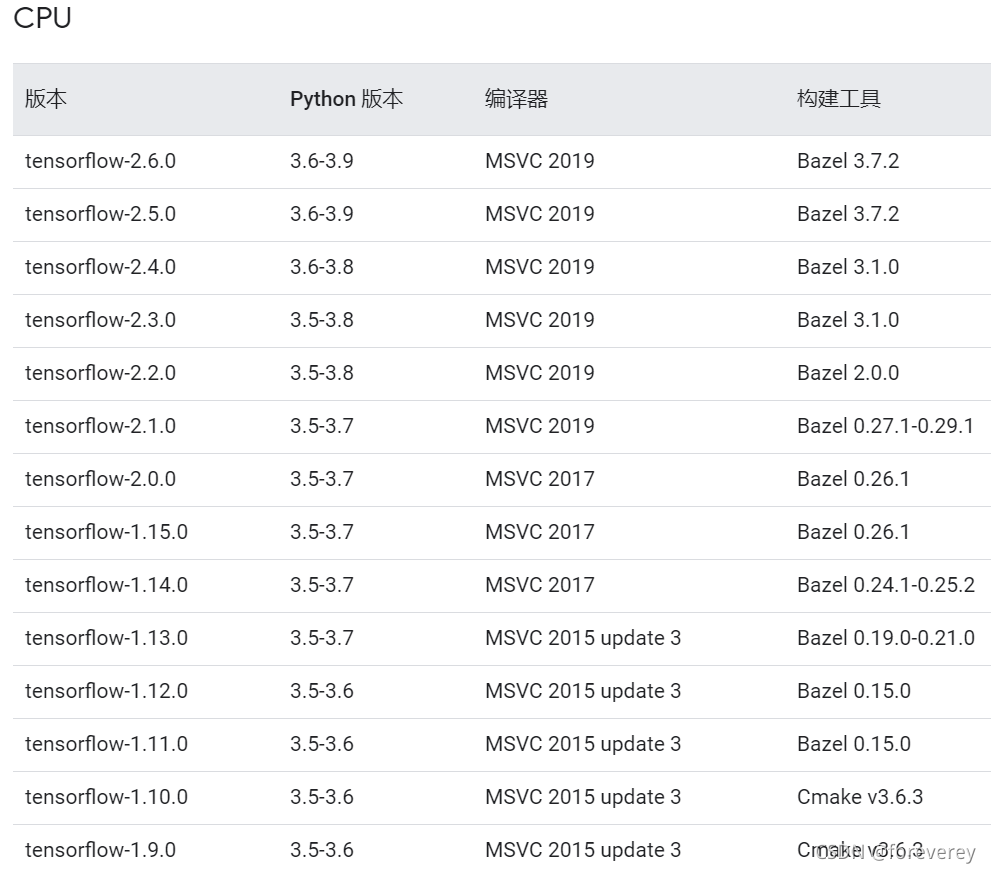
Task: Click MSVC 2015 update 3 in tensorflow-1.10.0 row
Action: (x=583, y=798)
